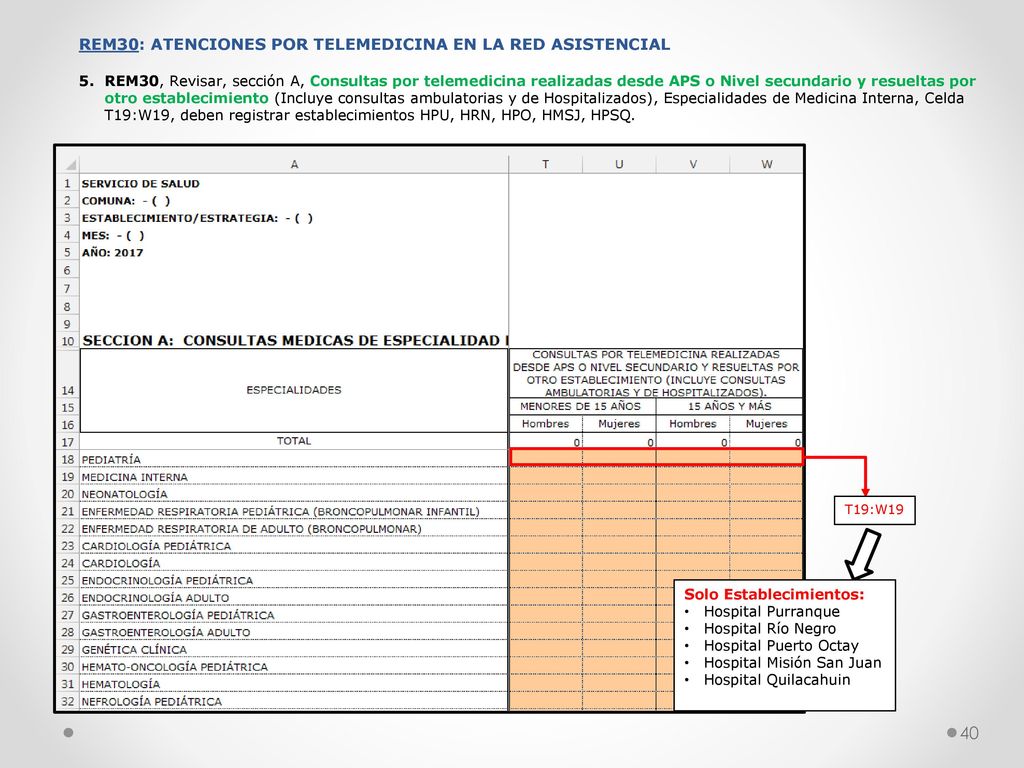Viewport: 1024px width, 768px height.
Task: Select row header 17
Action: [67, 442]
